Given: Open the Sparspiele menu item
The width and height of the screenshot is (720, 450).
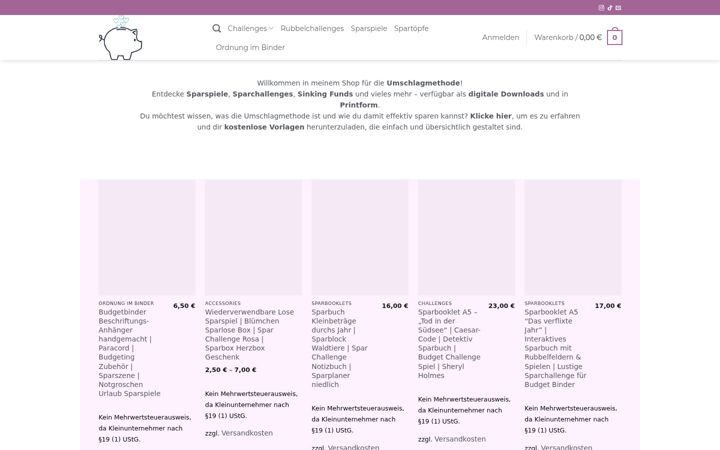Looking at the screenshot, I should [x=369, y=28].
